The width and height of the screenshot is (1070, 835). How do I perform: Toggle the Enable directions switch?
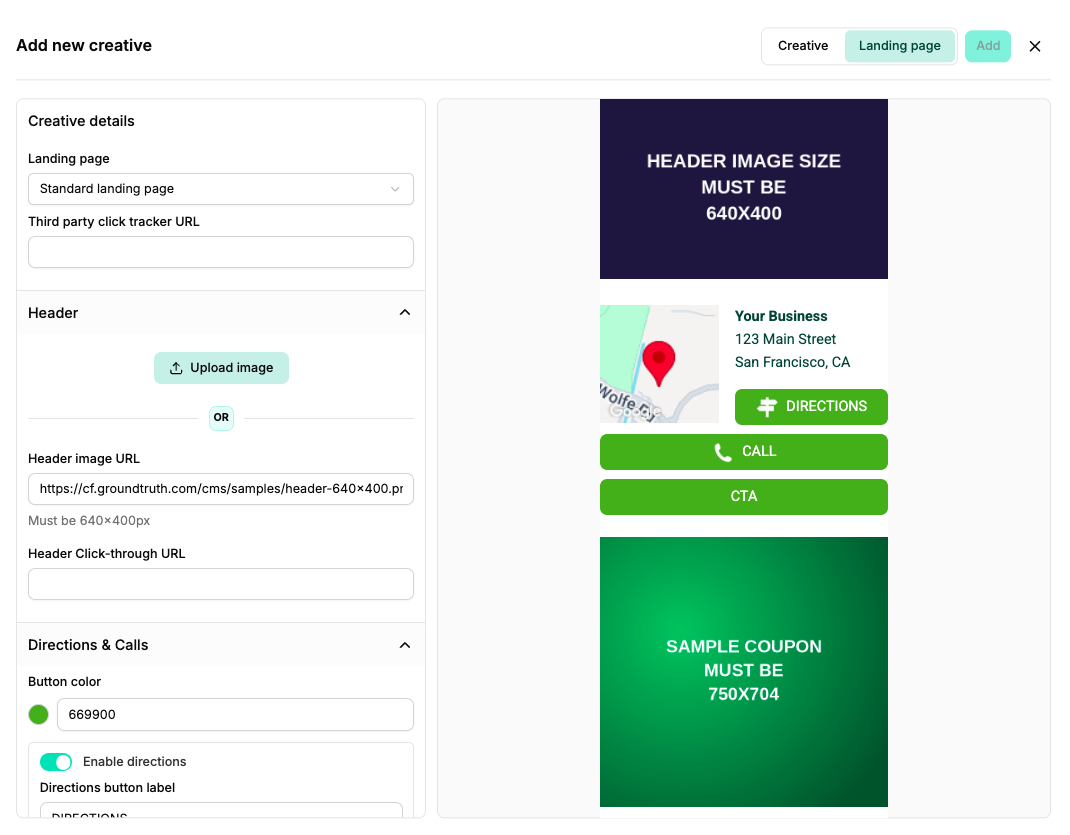click(x=56, y=762)
